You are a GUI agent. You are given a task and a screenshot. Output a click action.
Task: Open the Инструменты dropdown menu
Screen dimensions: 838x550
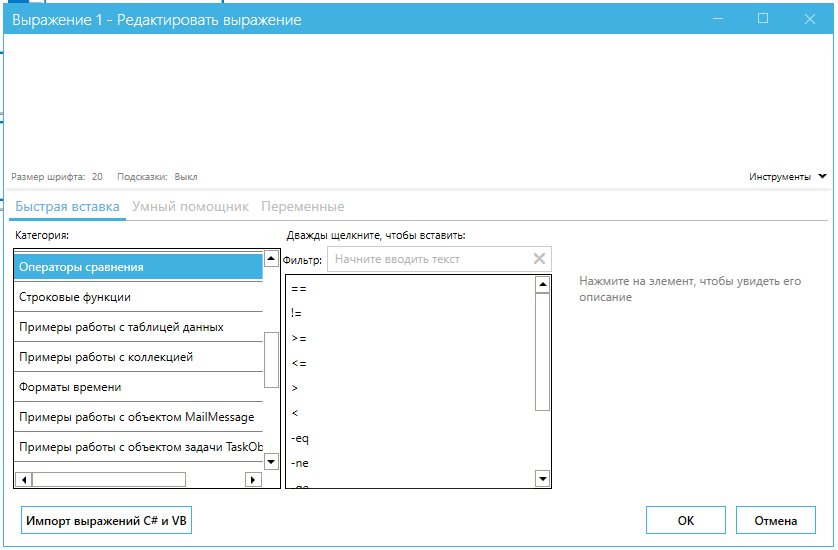click(x=787, y=177)
